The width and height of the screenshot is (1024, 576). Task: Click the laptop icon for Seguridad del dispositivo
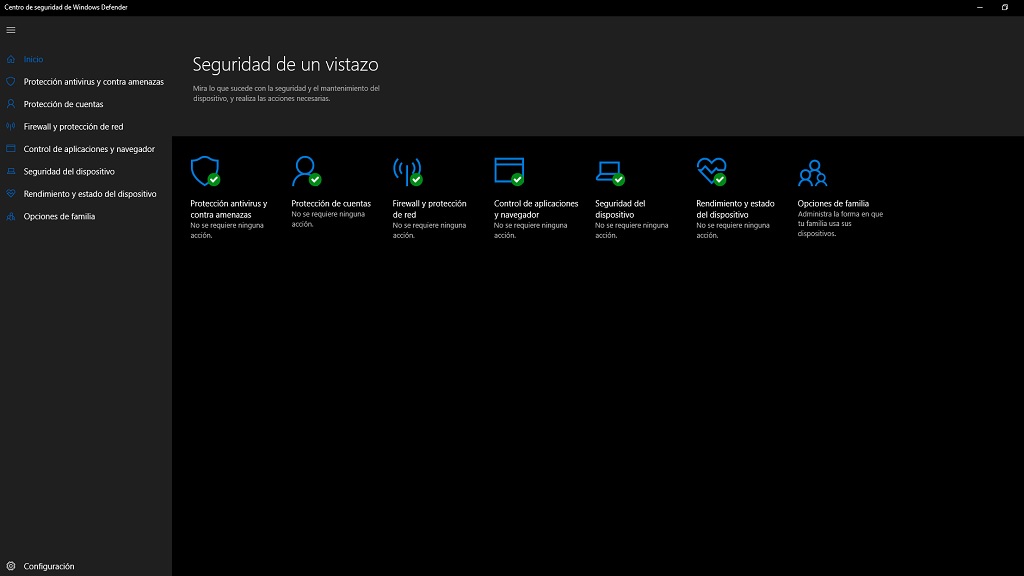(x=609, y=171)
